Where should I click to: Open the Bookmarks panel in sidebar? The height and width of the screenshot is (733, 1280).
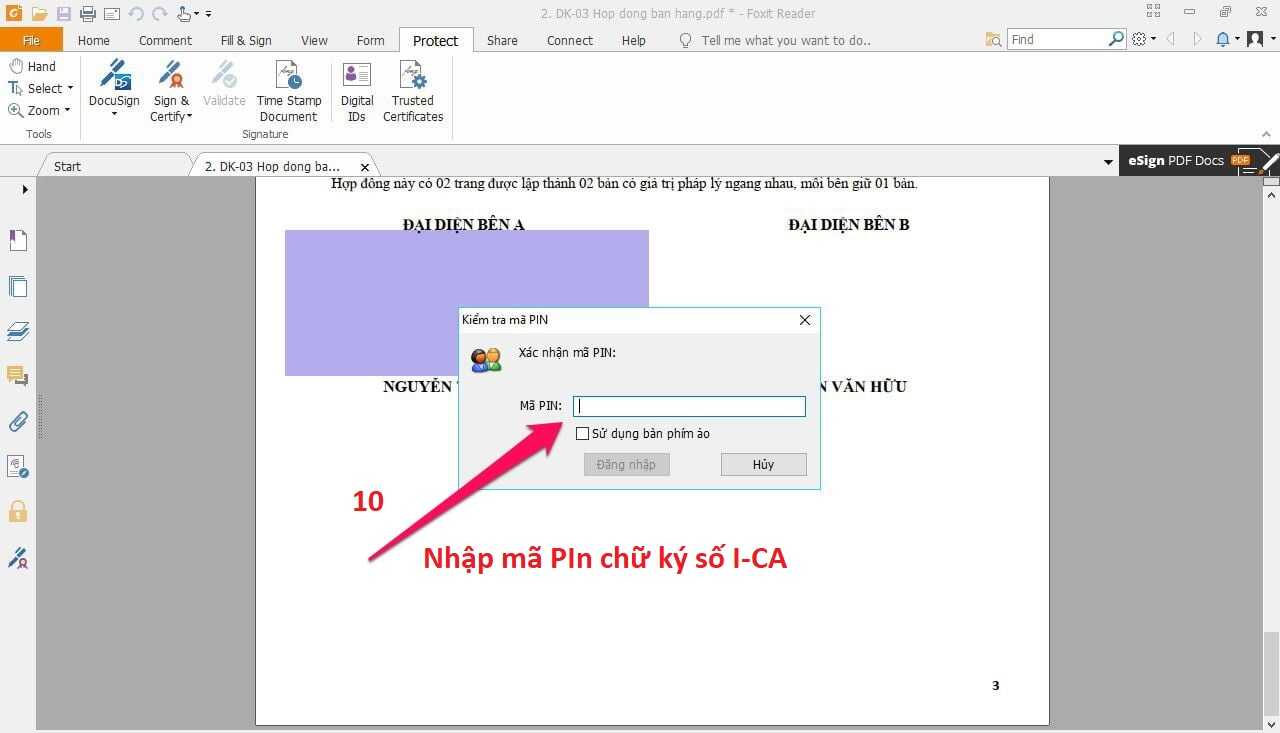(x=18, y=240)
